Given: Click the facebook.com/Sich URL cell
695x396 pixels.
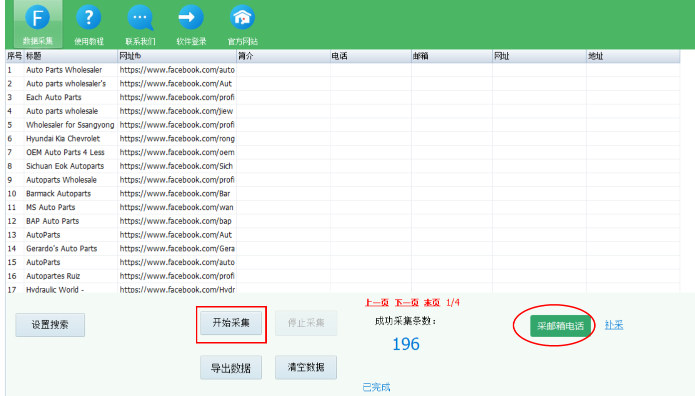Looking at the screenshot, I should 177,166.
